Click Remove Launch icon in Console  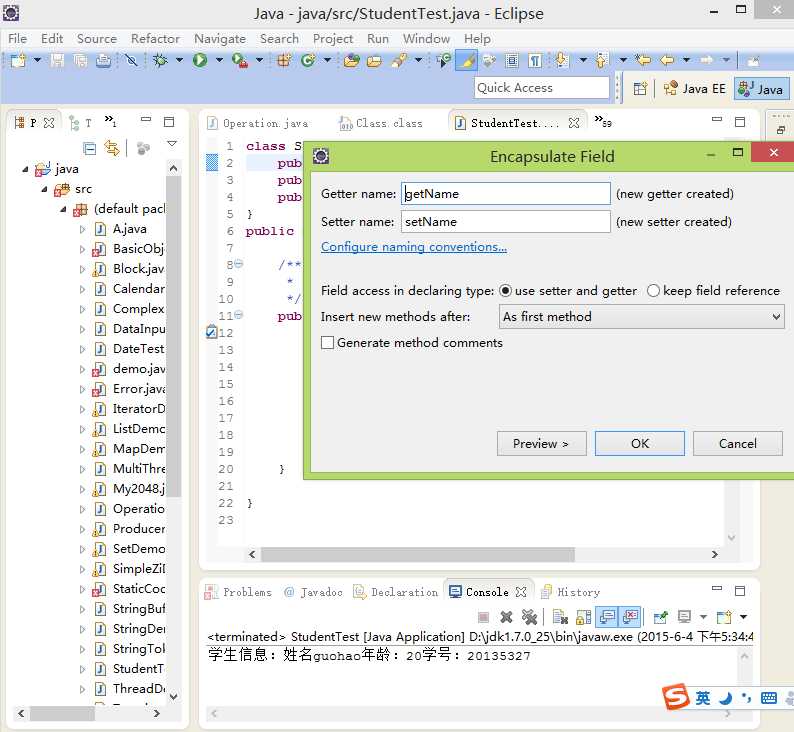(506, 617)
